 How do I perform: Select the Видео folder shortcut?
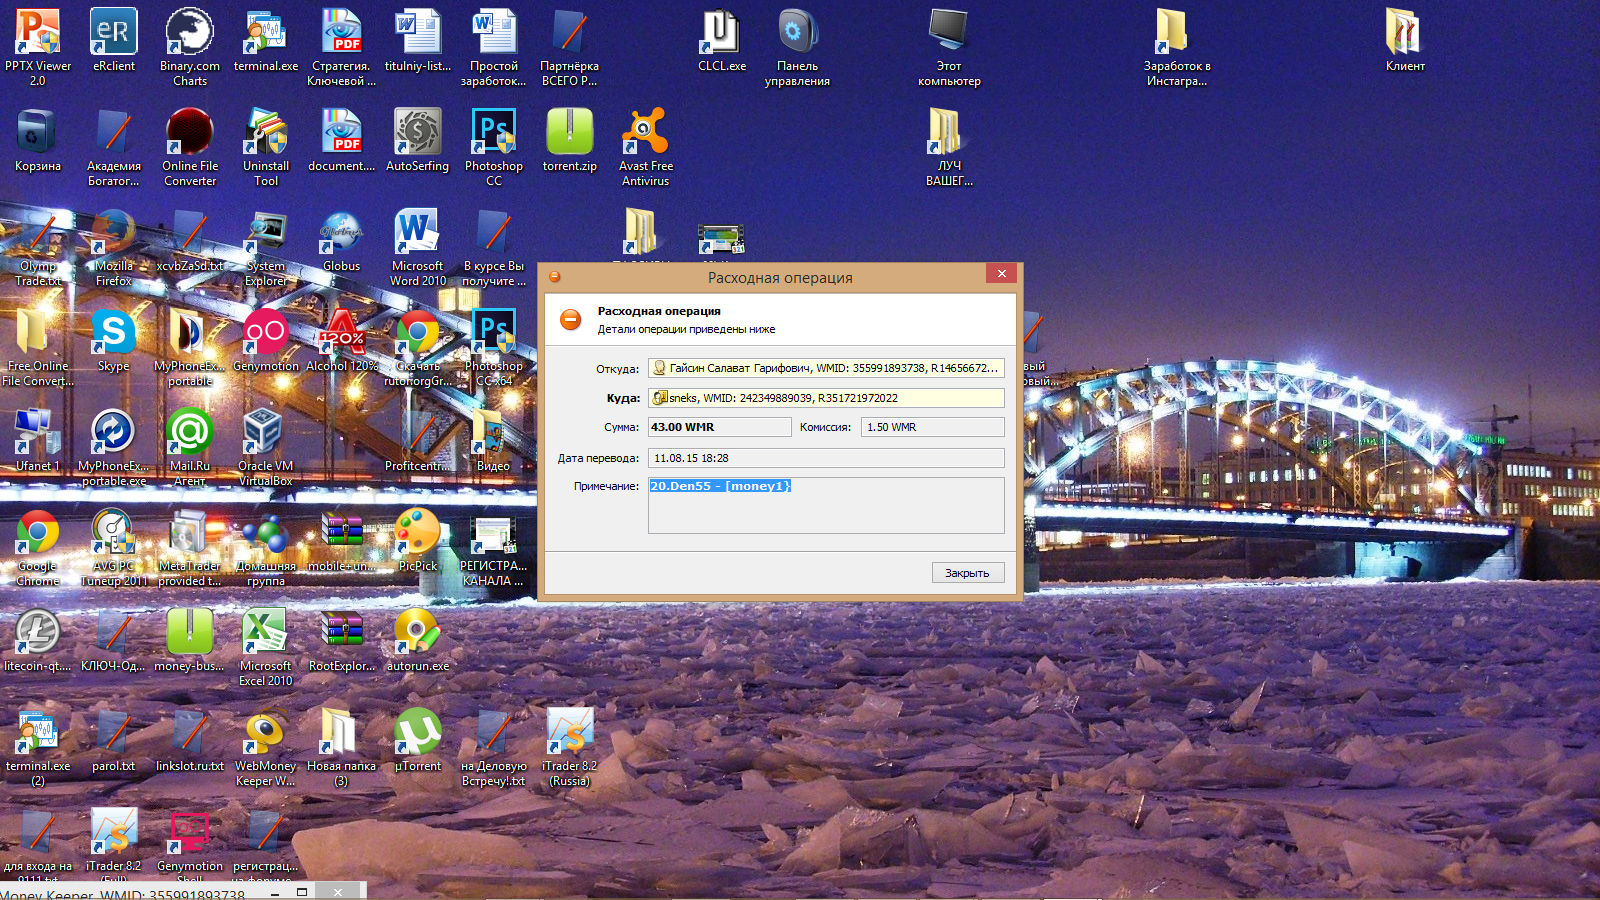(494, 440)
